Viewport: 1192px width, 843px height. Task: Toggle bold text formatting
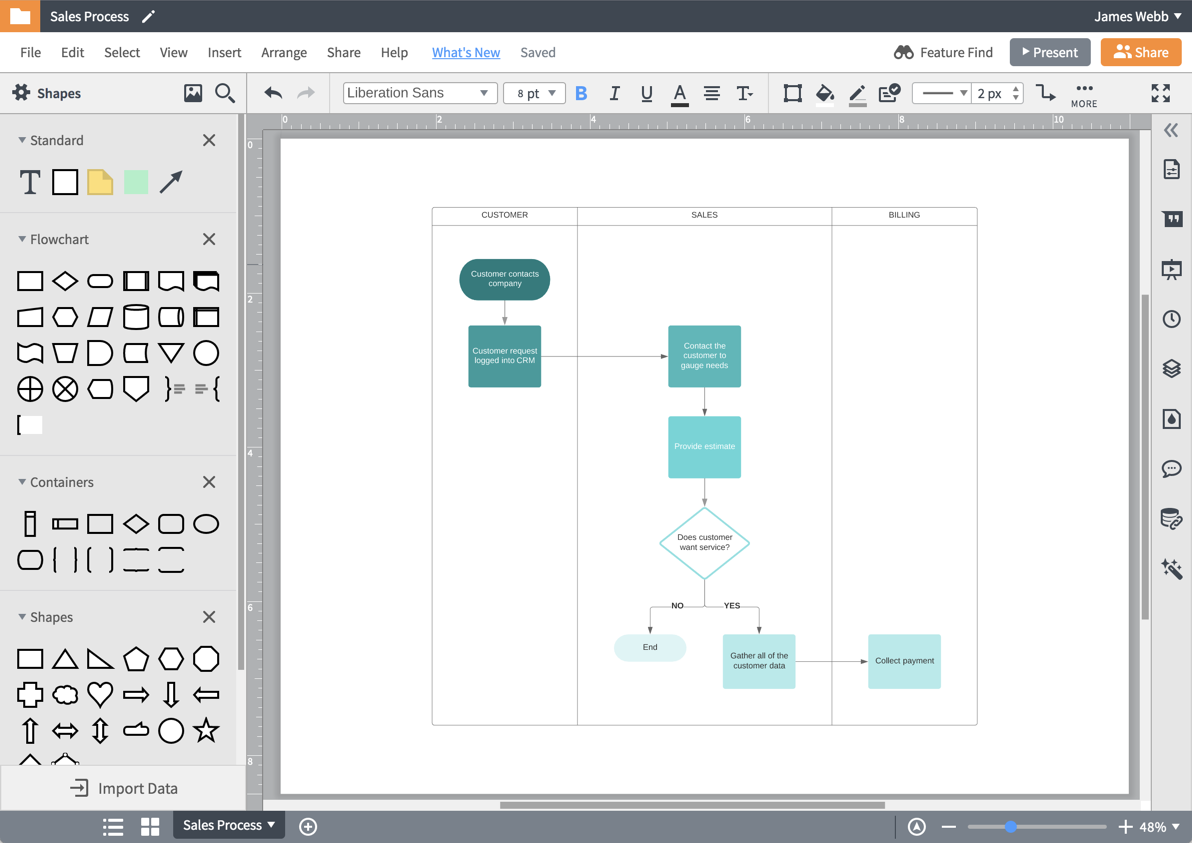click(581, 93)
